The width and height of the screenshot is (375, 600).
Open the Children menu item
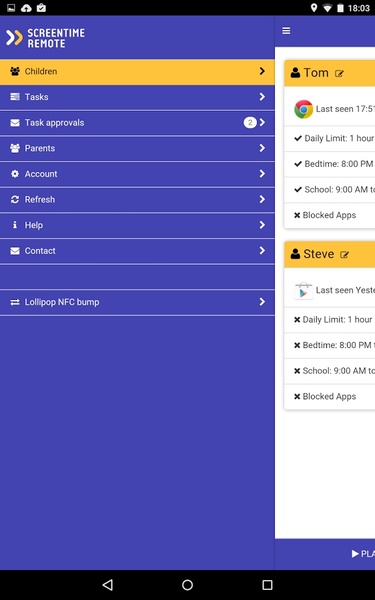tap(137, 72)
